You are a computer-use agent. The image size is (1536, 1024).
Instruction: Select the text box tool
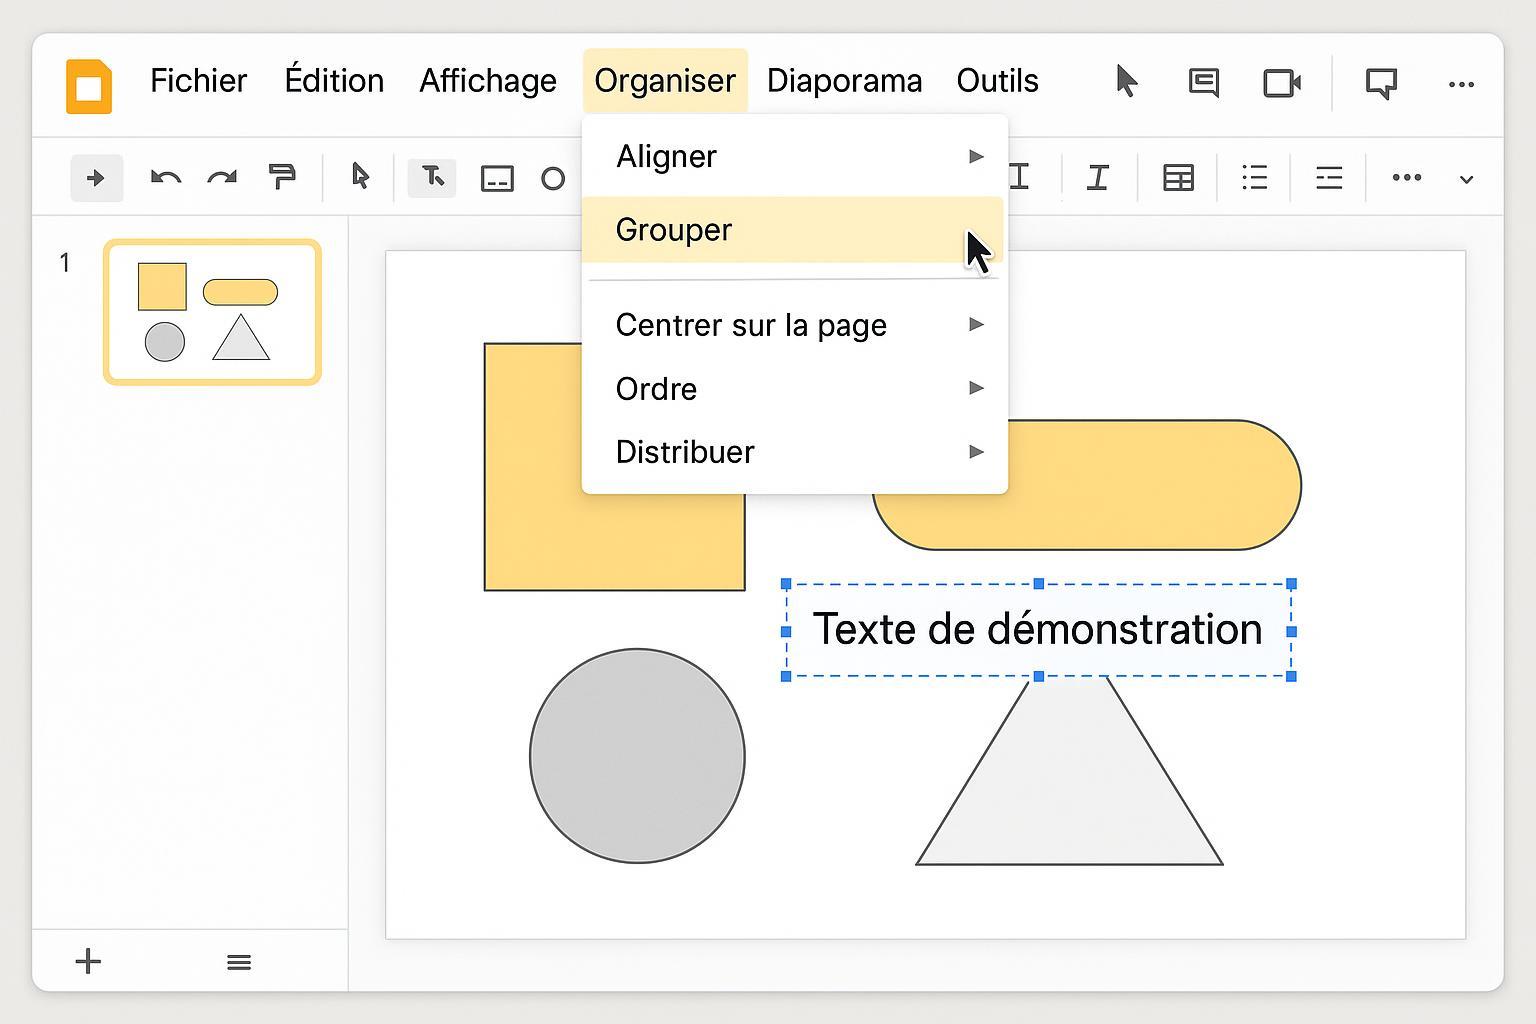click(432, 178)
